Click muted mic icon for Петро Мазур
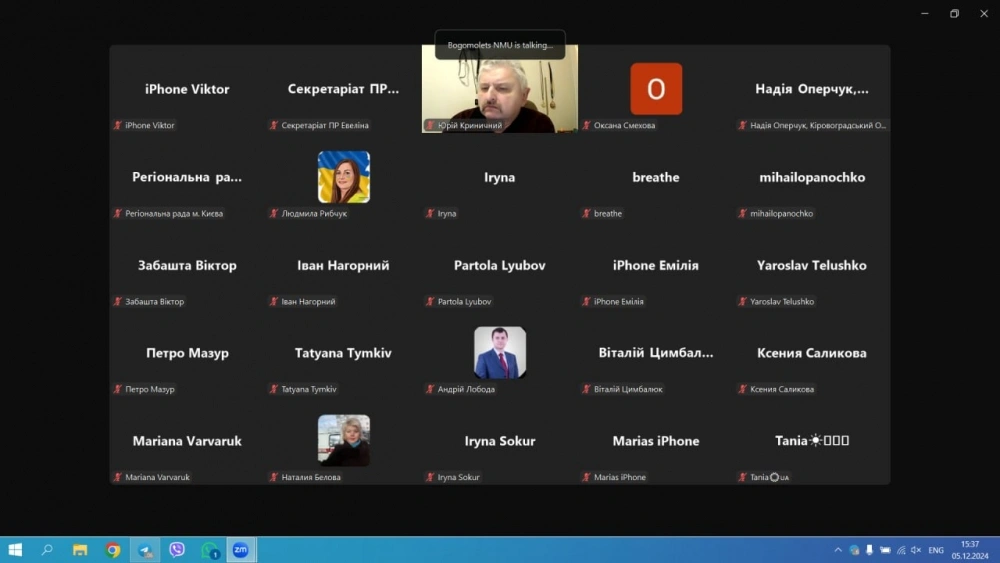Screen dimensions: 1000x563 point(117,389)
